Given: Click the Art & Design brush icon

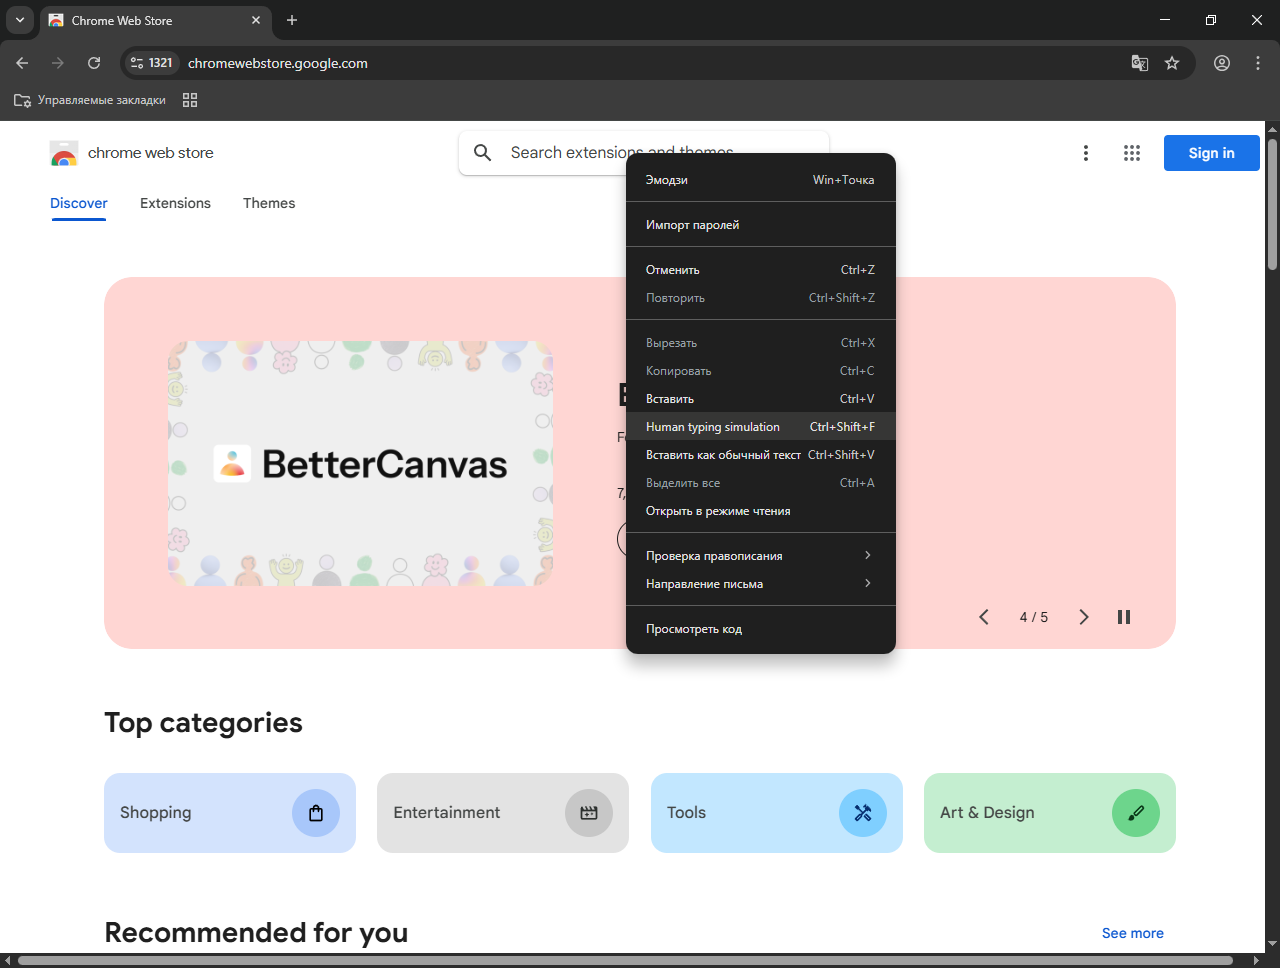Looking at the screenshot, I should click(1136, 813).
